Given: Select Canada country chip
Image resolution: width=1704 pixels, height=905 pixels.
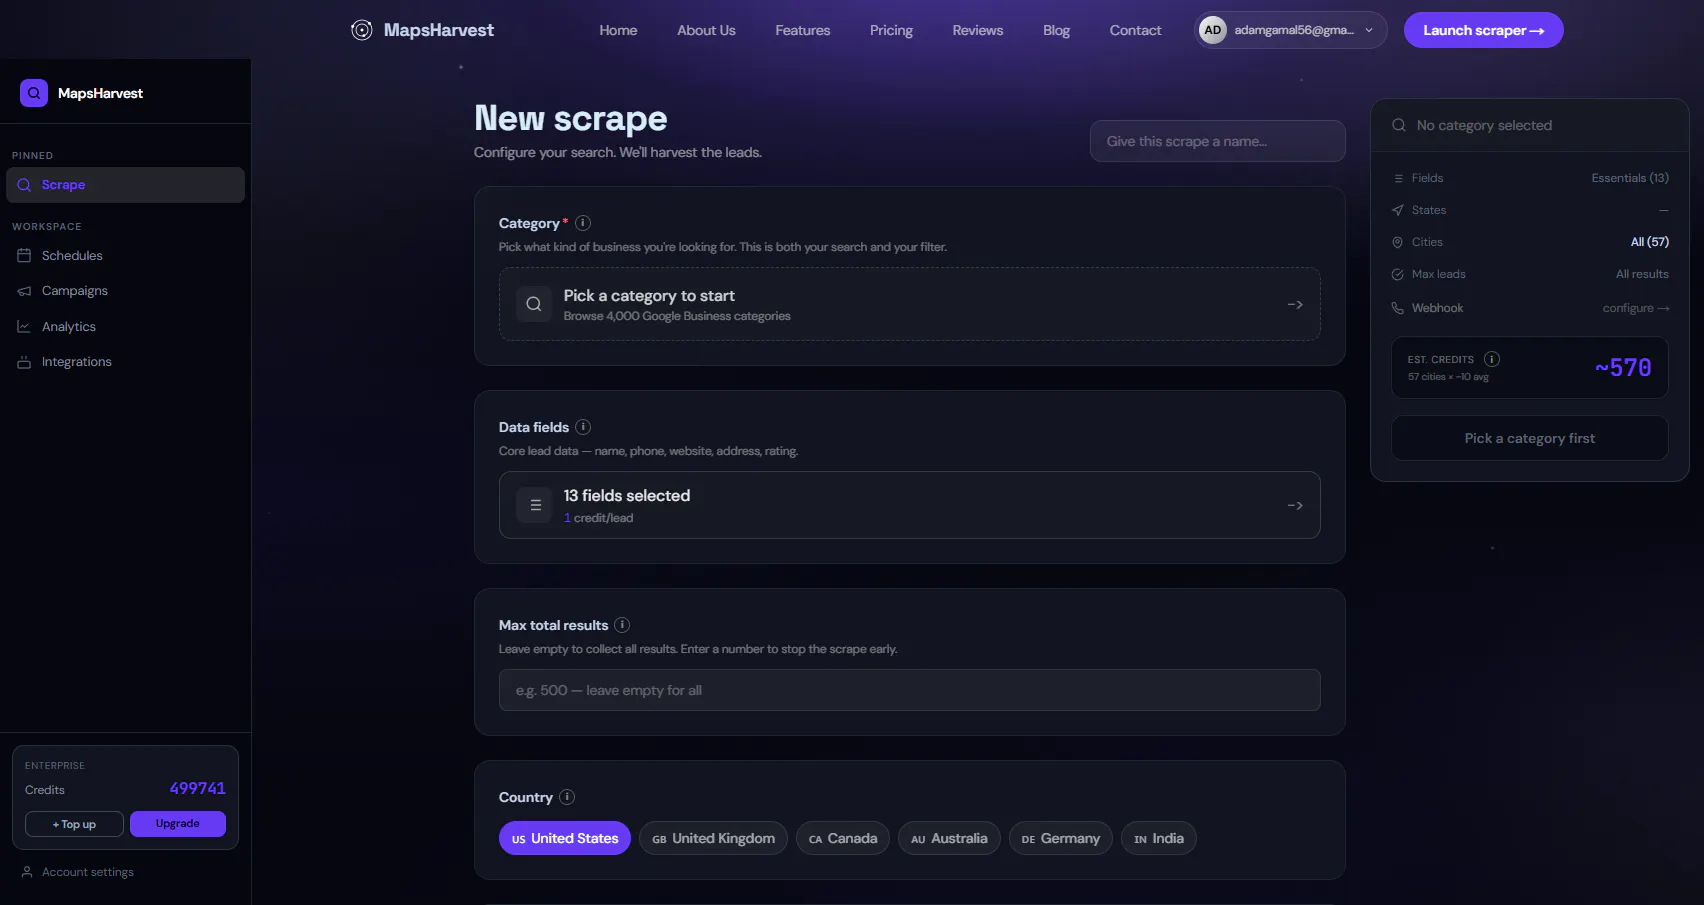Looking at the screenshot, I should click(843, 838).
